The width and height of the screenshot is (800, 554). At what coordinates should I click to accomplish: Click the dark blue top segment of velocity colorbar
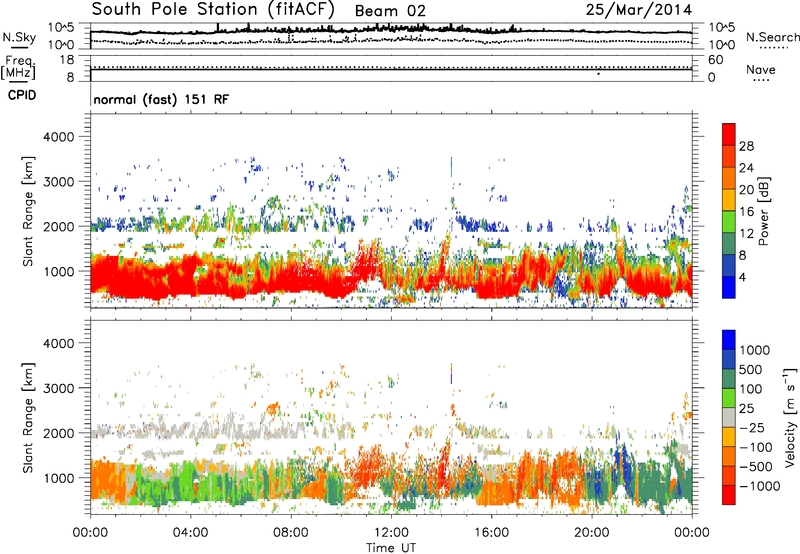coord(729,340)
